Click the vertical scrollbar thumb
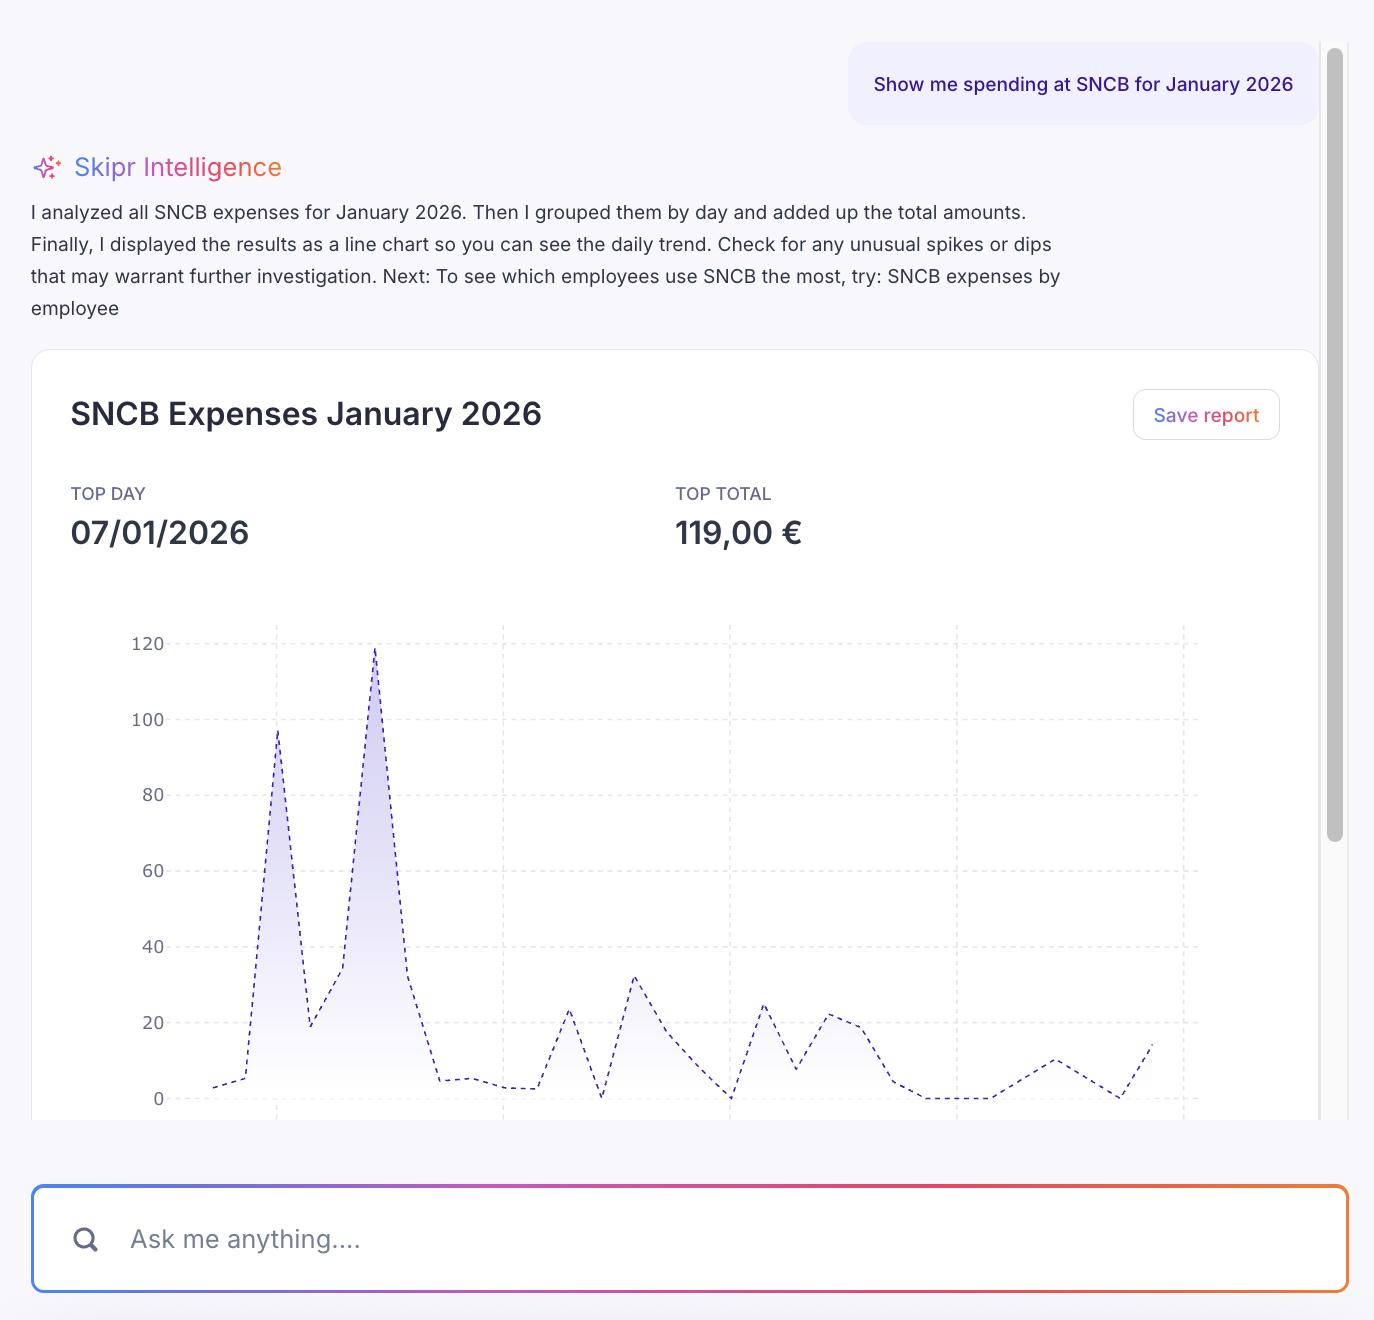 1334,445
